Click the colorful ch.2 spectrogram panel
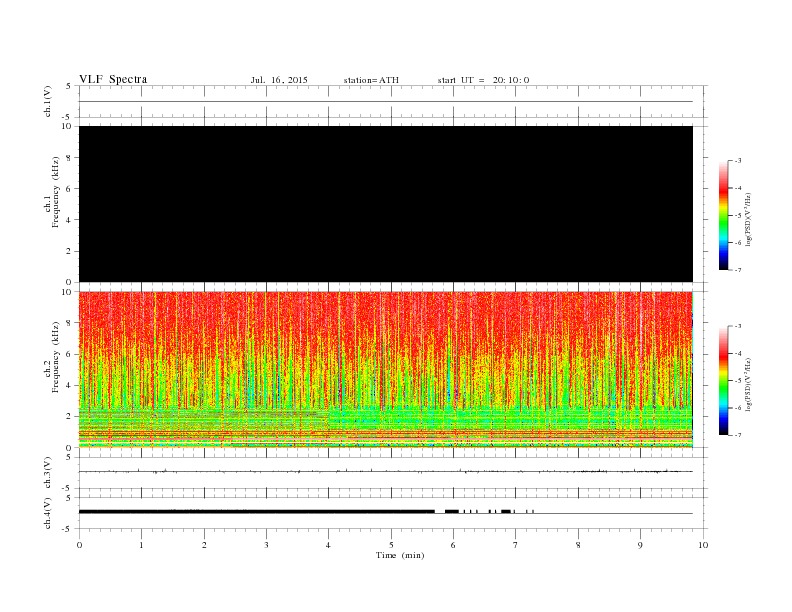The width and height of the screenshot is (792, 612). click(x=386, y=370)
